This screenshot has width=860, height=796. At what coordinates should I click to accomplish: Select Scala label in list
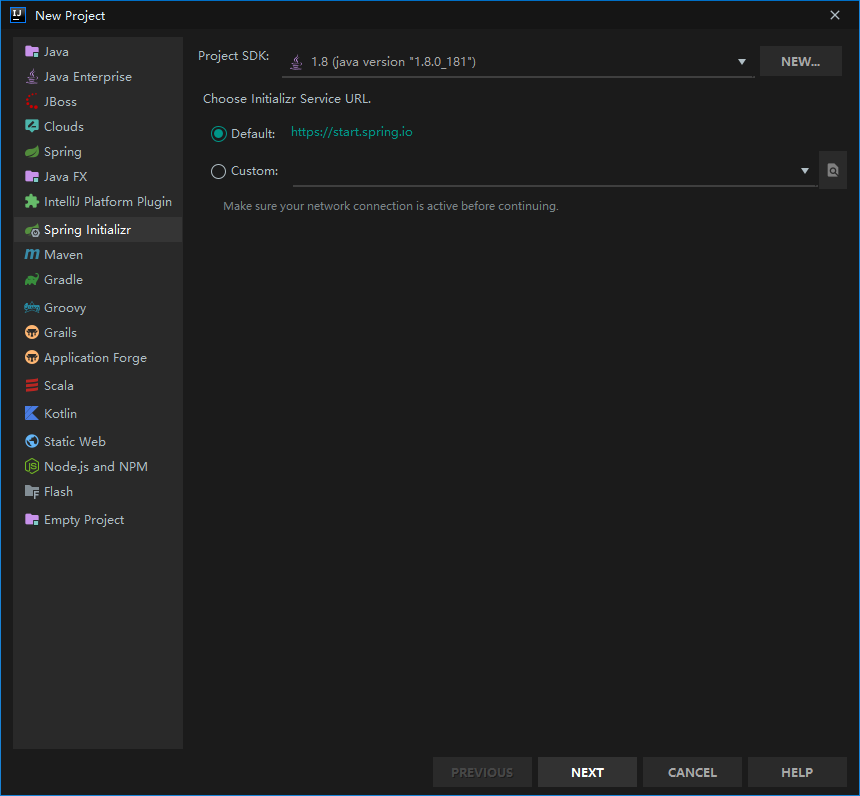[59, 386]
